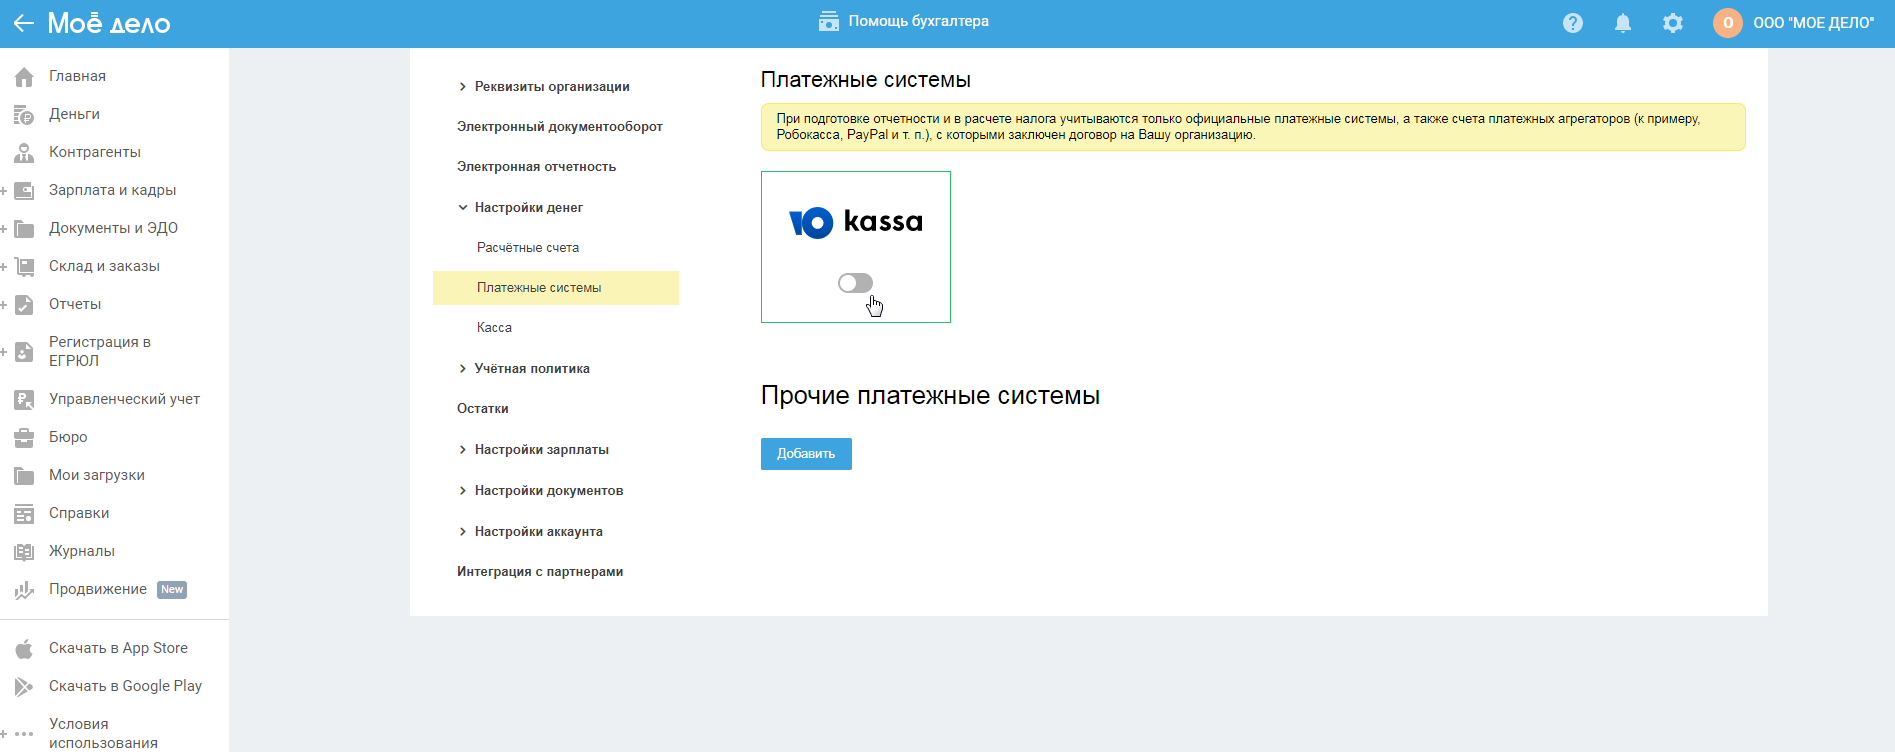This screenshot has width=1895, height=752.
Task: Open the Мои загрузки folder icon
Action: (24, 476)
